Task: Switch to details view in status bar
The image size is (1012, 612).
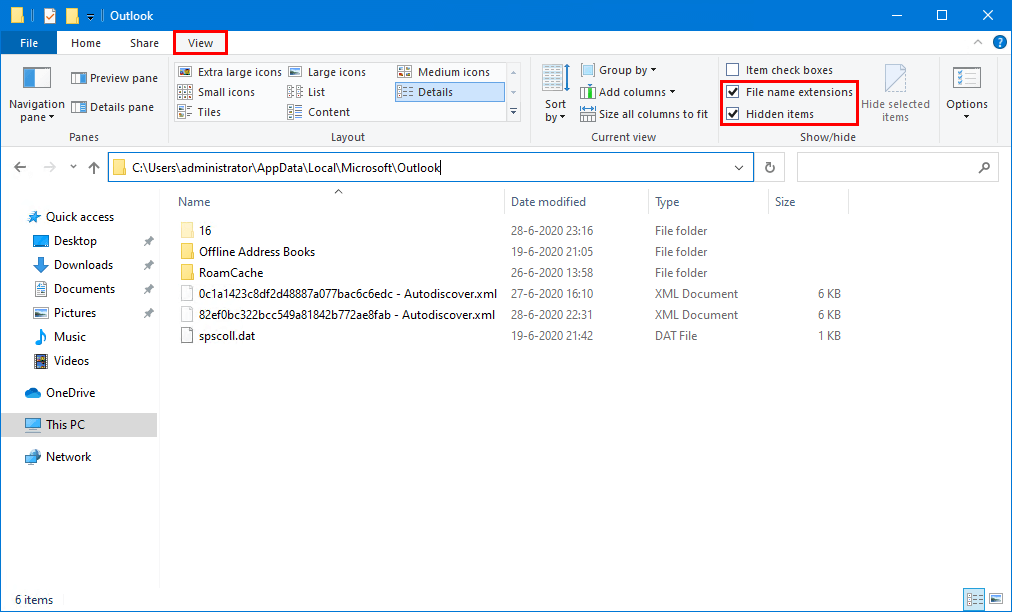Action: click(974, 599)
